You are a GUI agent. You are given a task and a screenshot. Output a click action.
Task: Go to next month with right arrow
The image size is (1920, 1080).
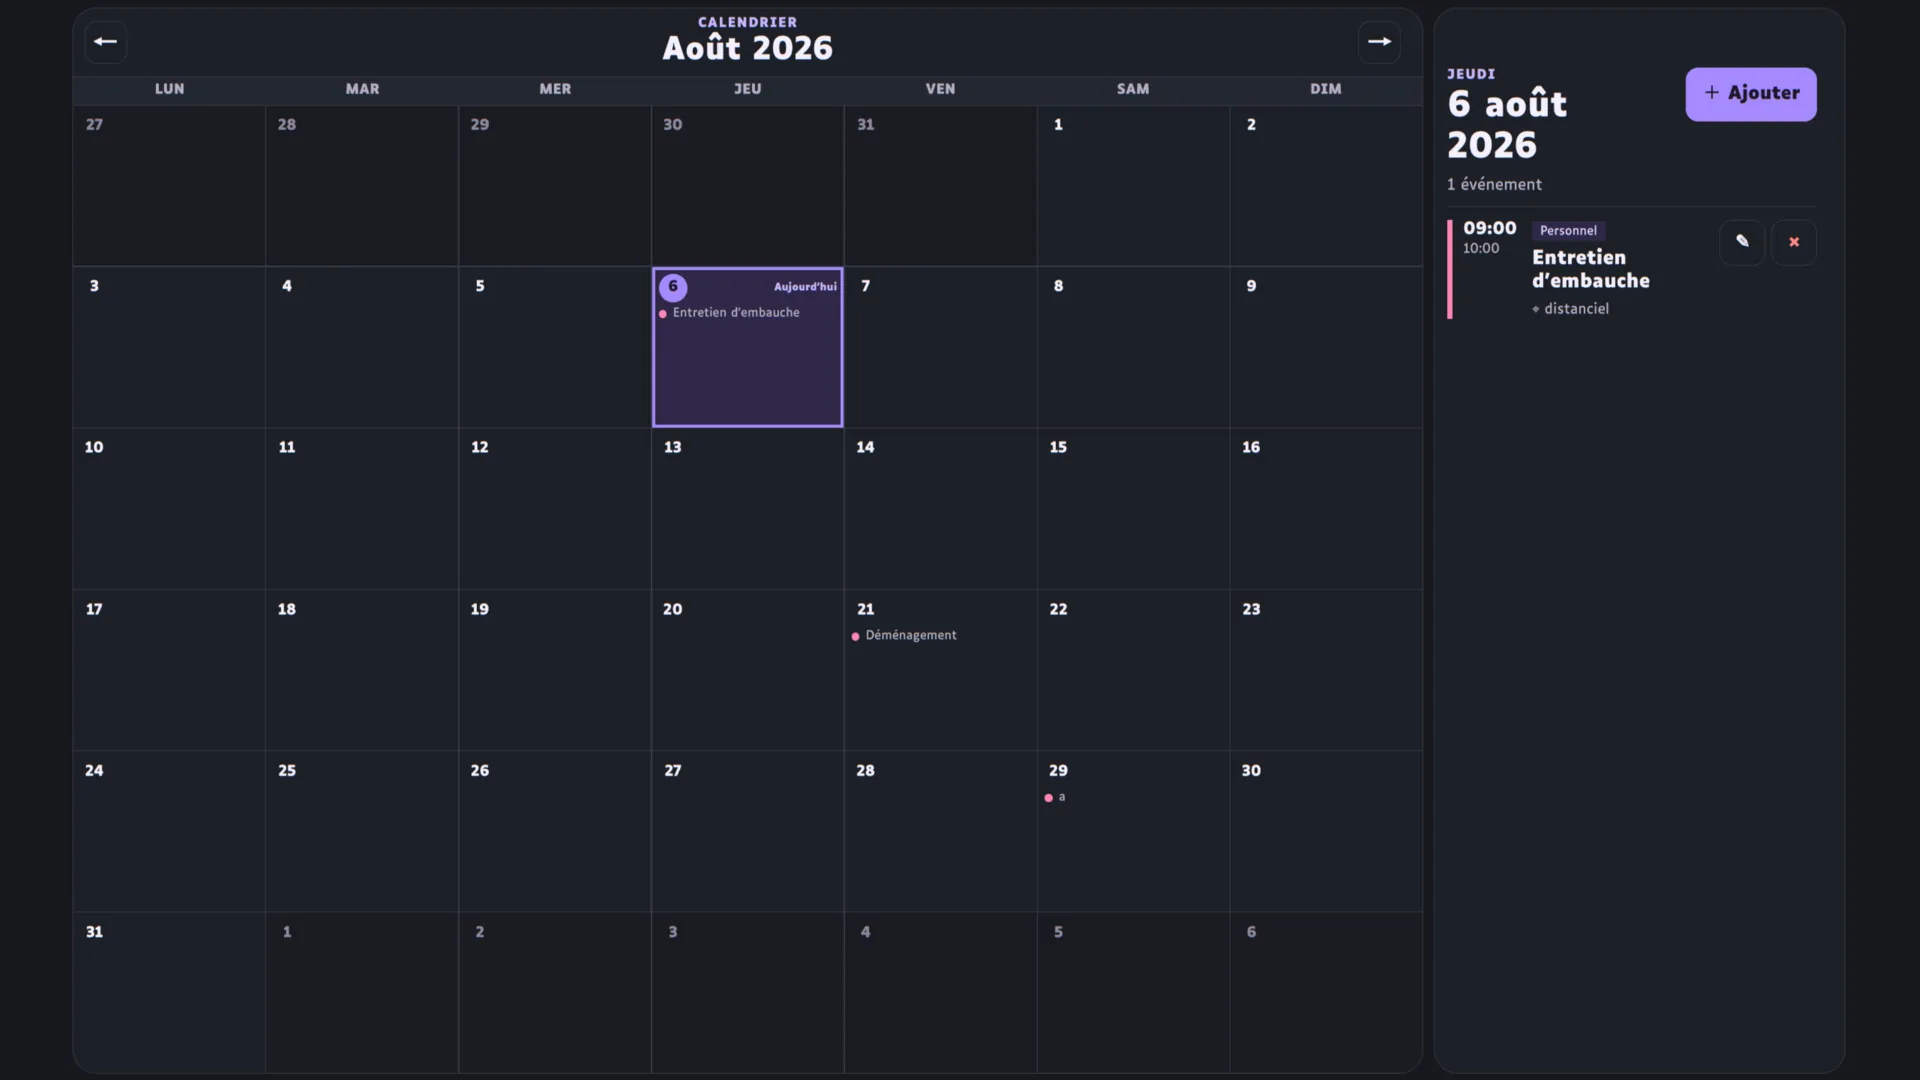pos(1379,42)
